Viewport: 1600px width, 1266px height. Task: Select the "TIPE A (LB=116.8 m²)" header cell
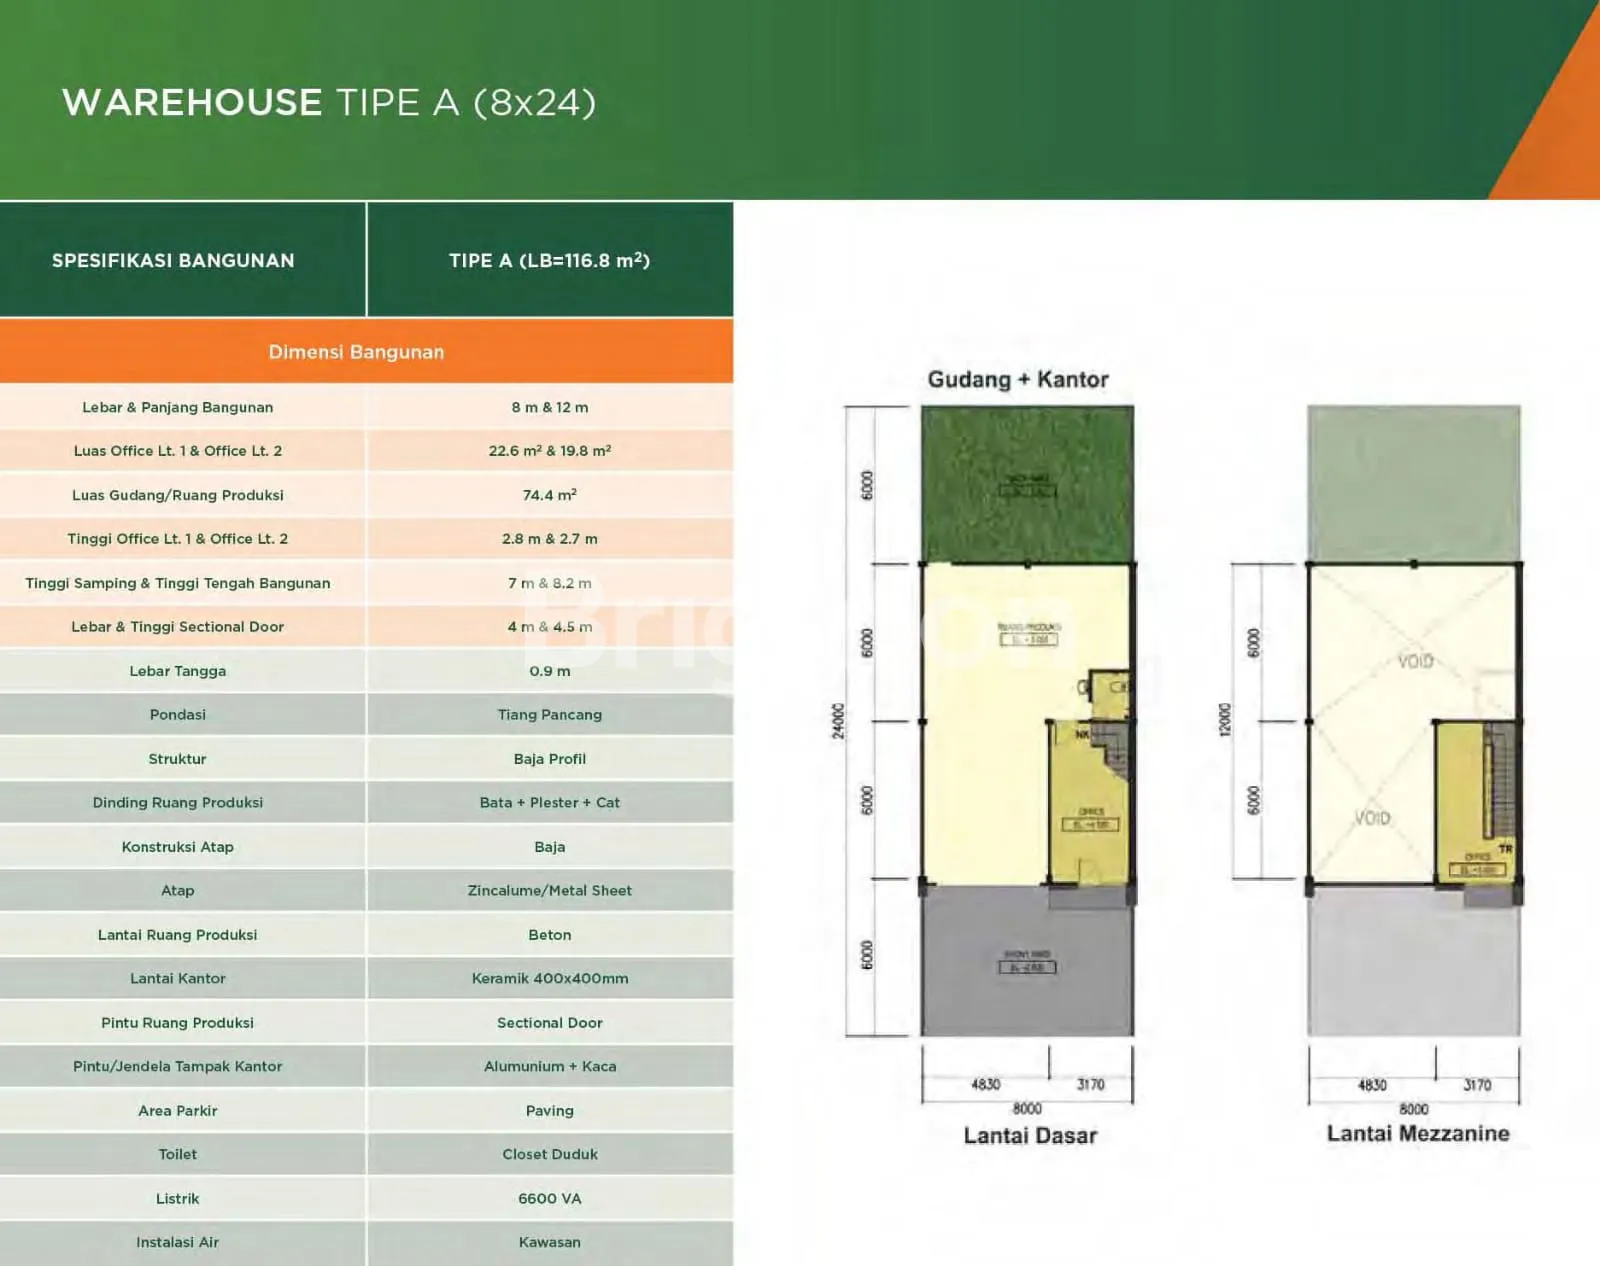[x=549, y=260]
